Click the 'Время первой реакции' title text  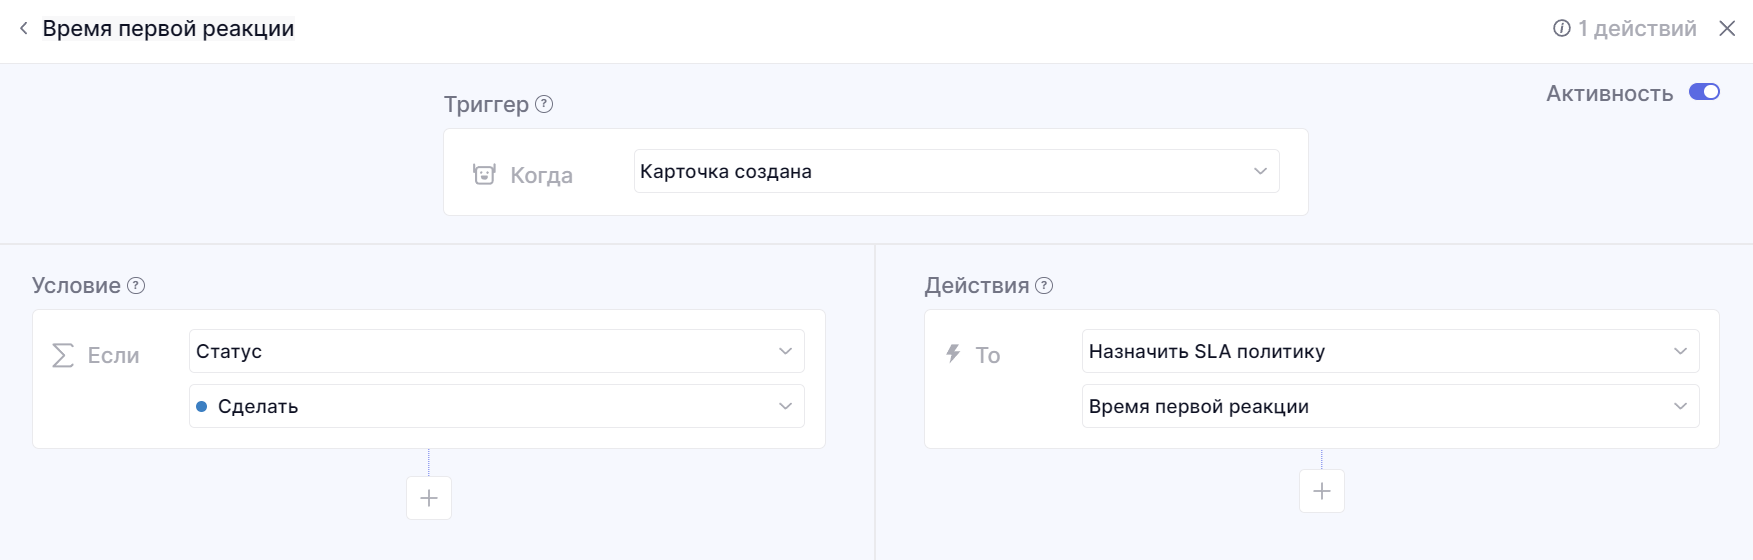[x=168, y=29]
